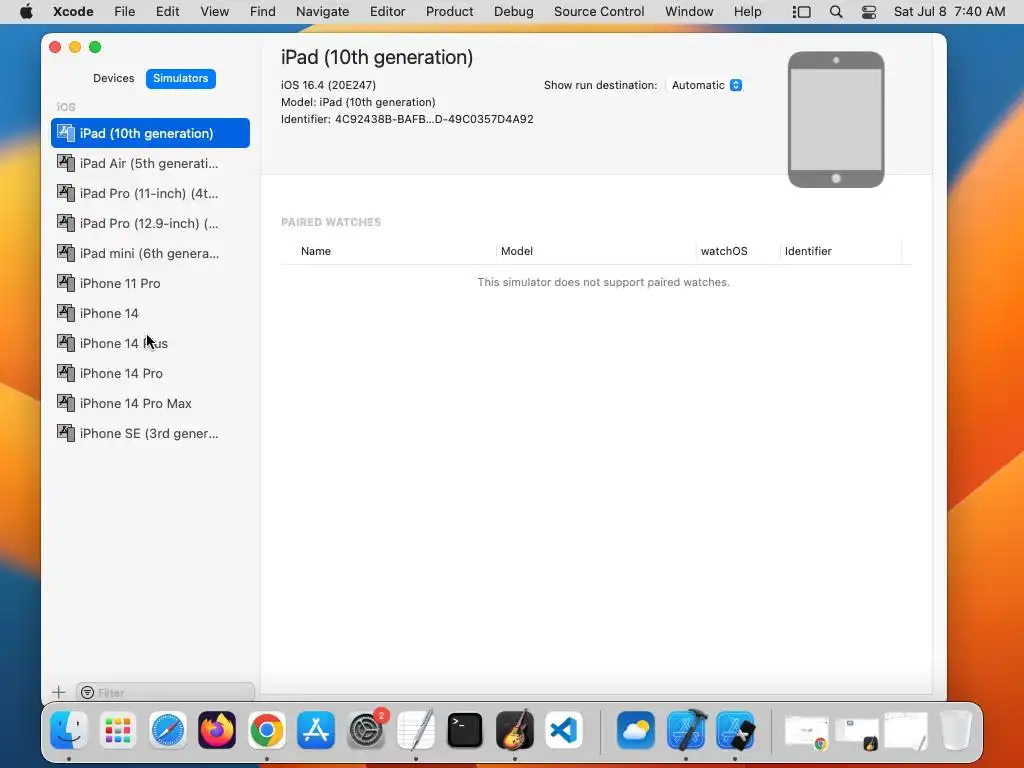Click the simulator icon beside iPad Air

[x=66, y=163]
